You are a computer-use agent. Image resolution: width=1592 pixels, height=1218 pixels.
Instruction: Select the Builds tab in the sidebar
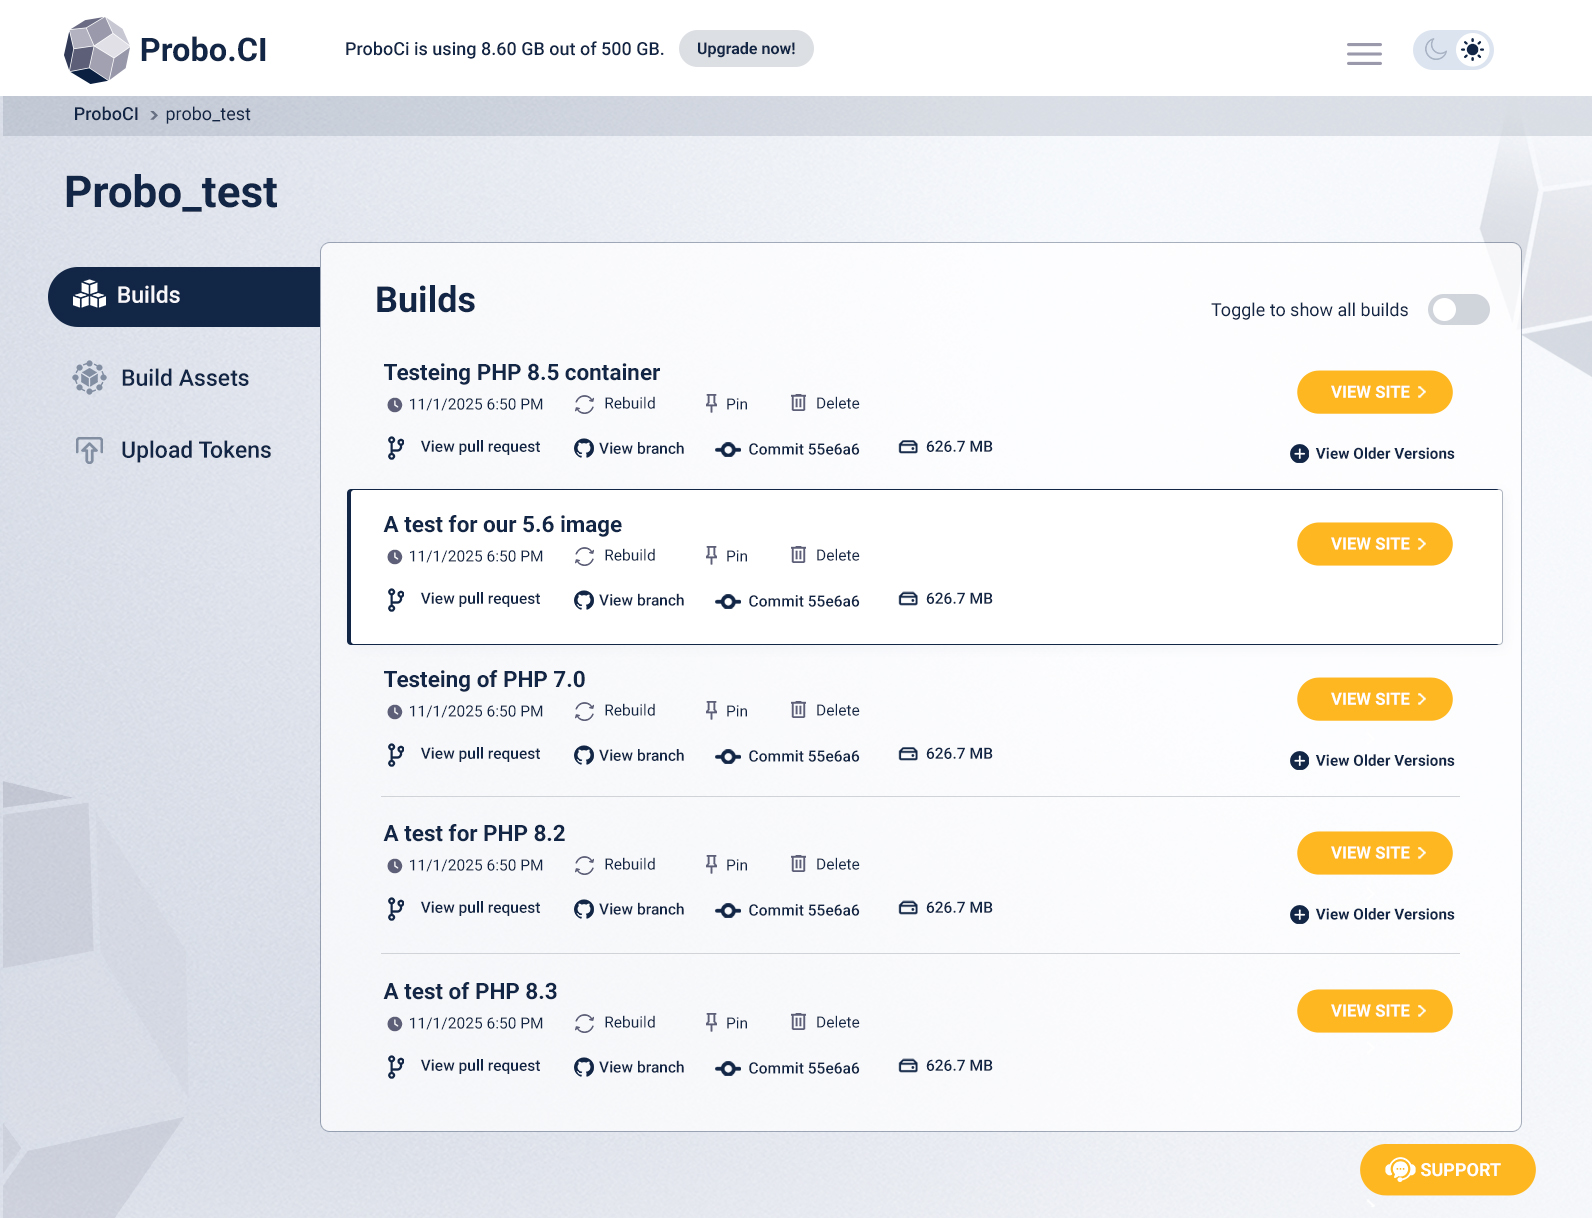point(148,296)
